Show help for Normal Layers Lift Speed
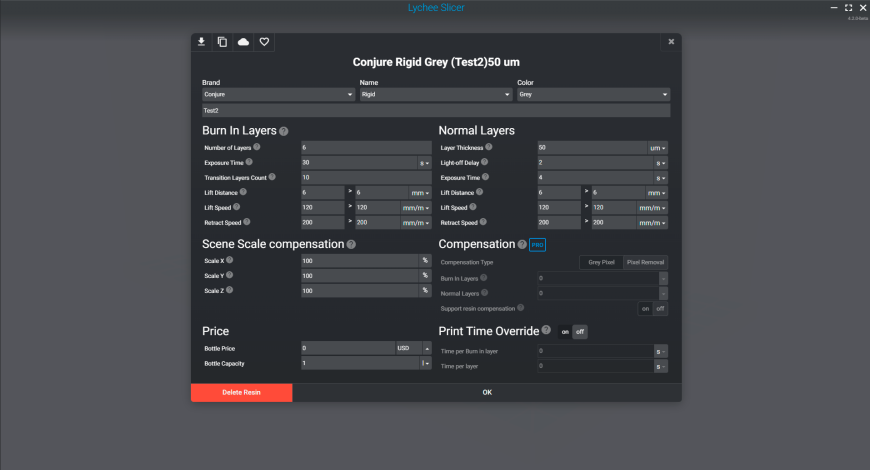The height and width of the screenshot is (470, 870). (473, 207)
